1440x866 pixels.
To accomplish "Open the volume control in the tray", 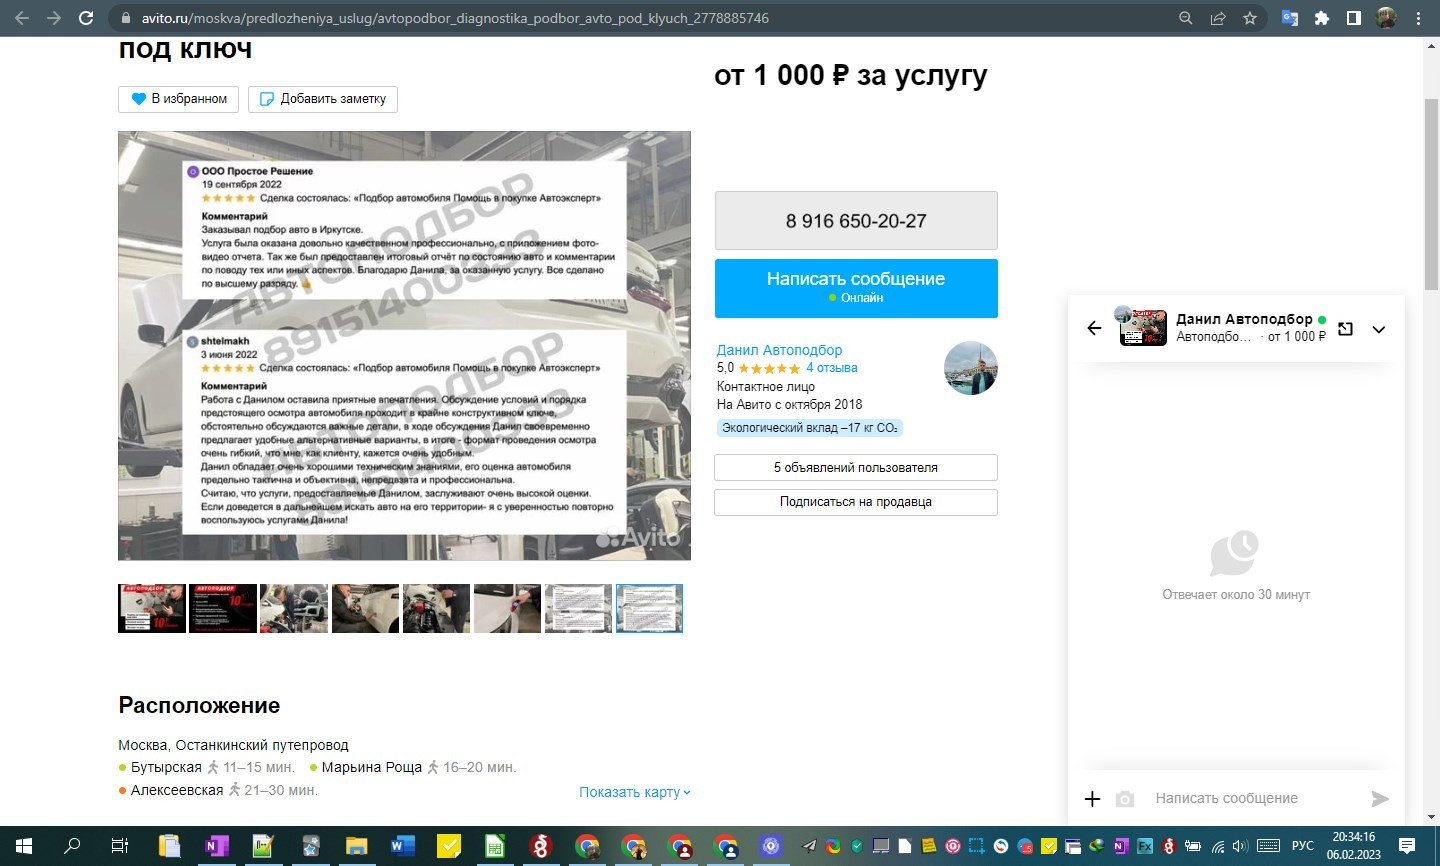I will pos(1240,846).
